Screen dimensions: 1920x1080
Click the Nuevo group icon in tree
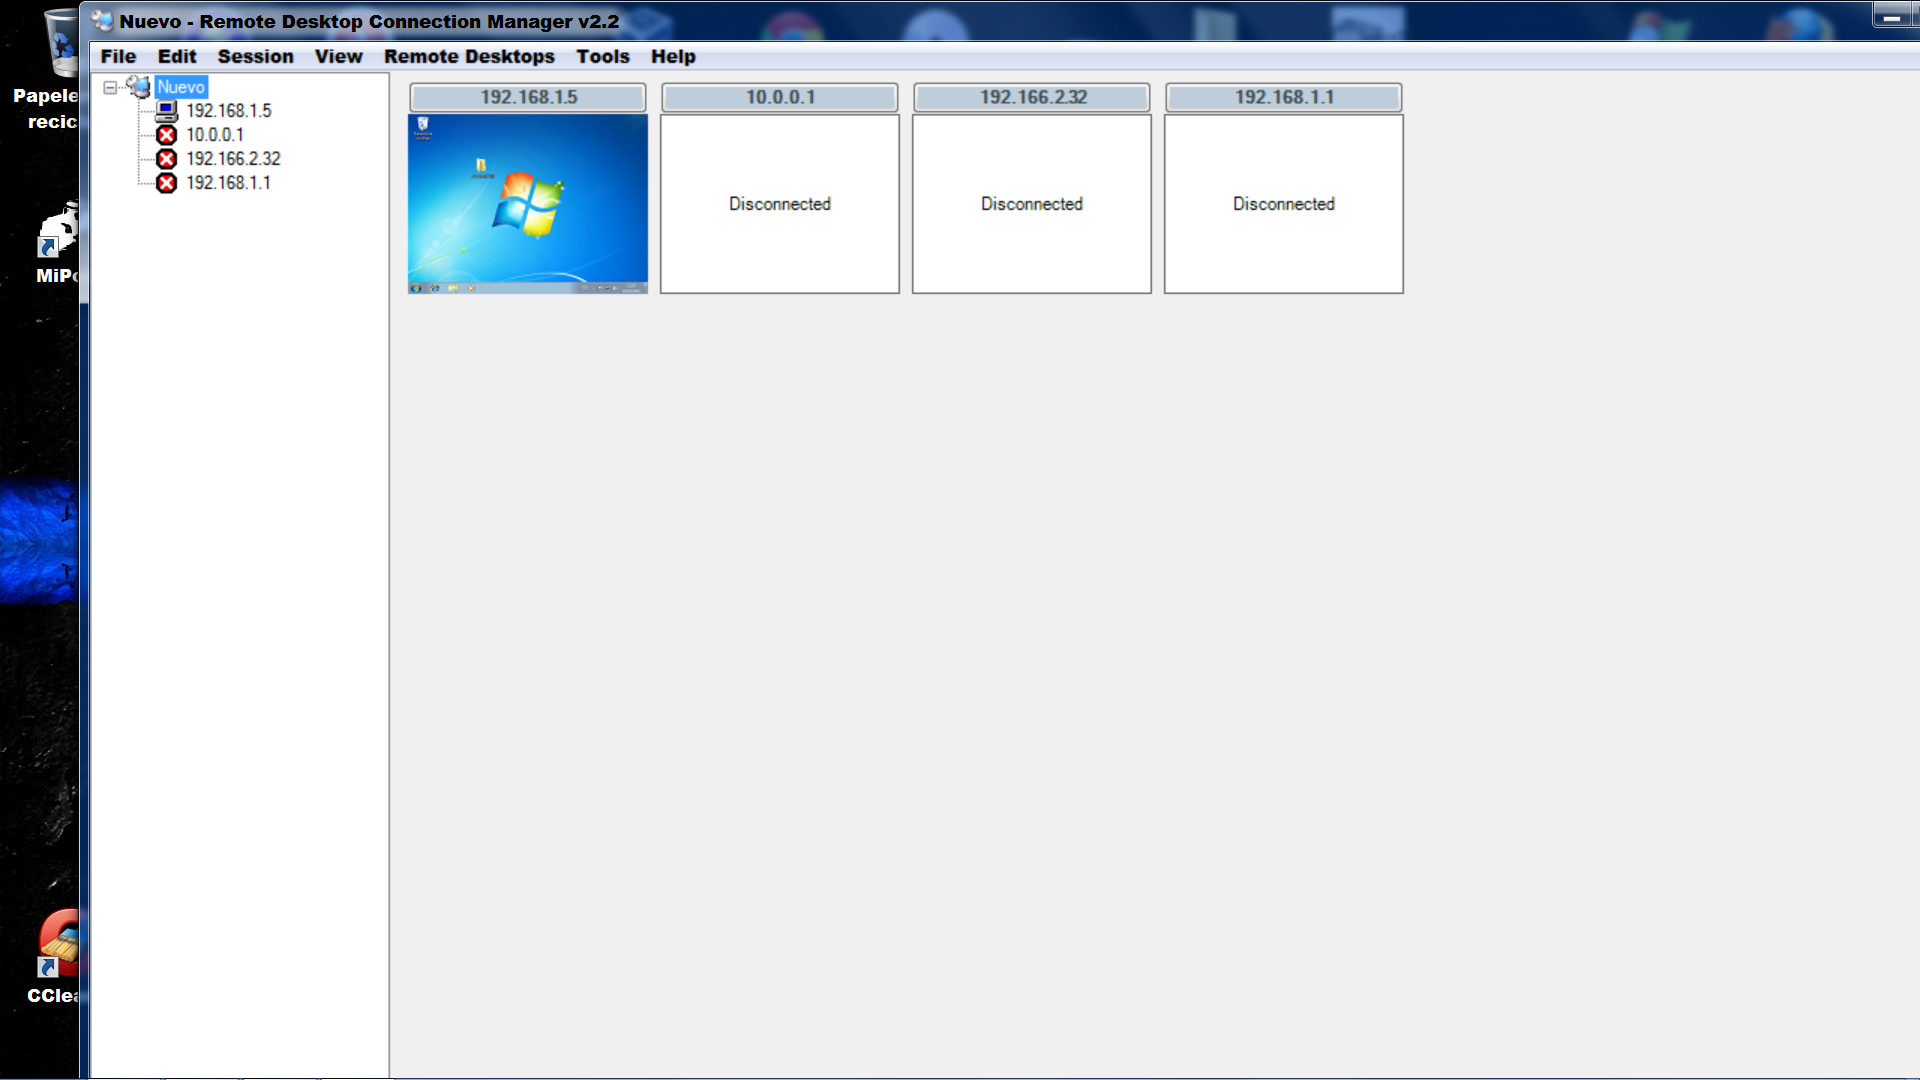(x=139, y=87)
